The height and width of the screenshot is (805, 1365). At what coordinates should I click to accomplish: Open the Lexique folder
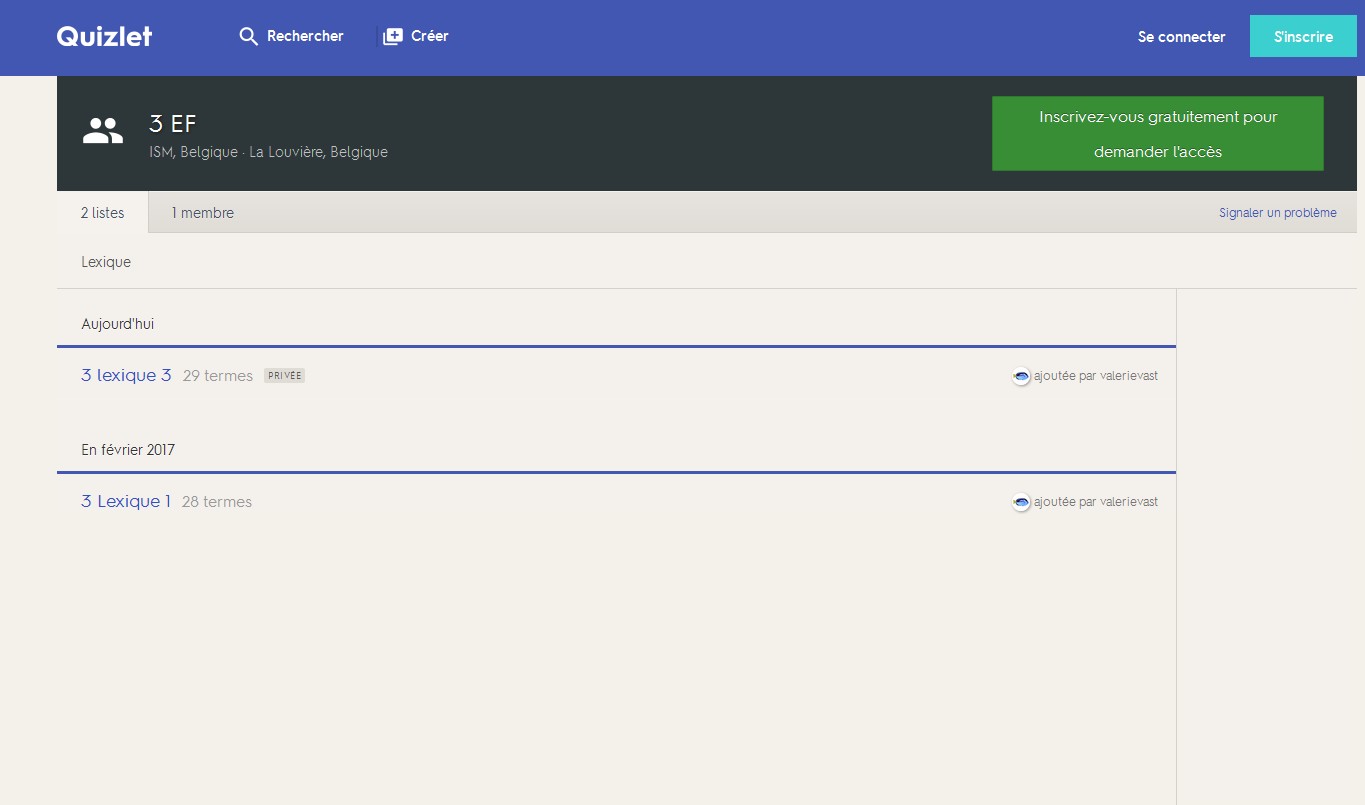pyautogui.click(x=106, y=262)
